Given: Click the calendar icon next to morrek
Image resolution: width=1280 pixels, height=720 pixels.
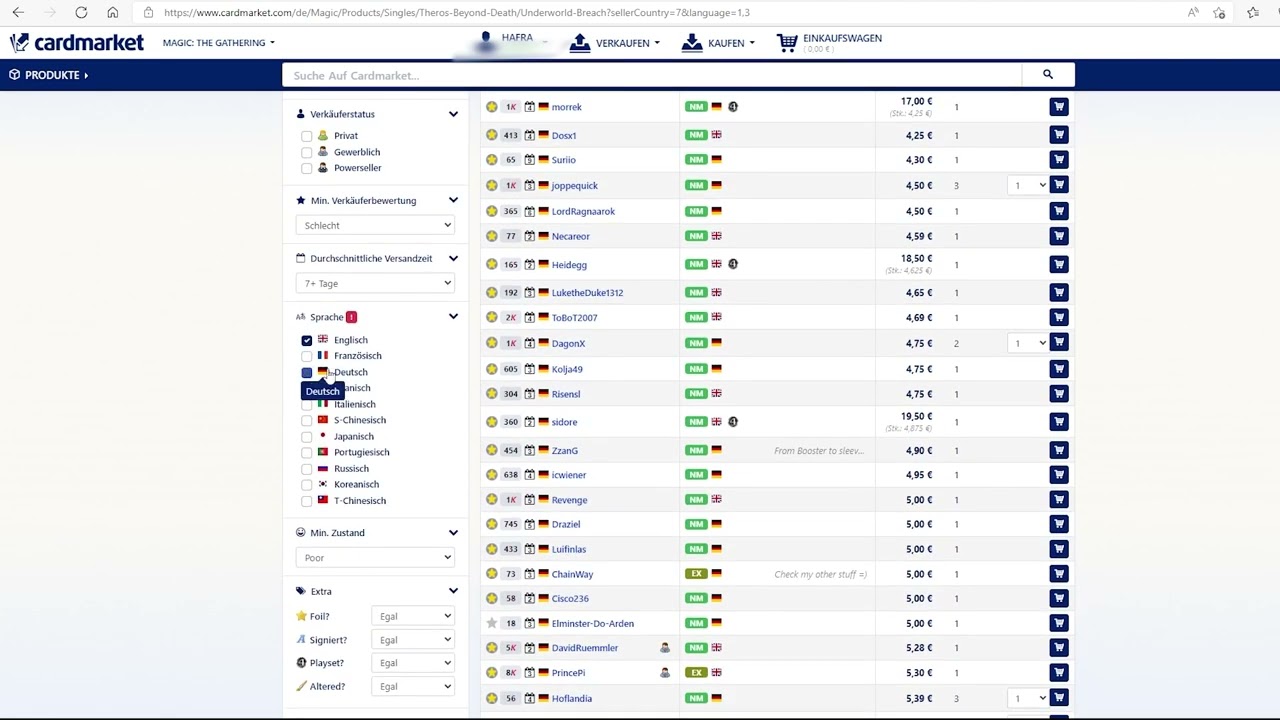Looking at the screenshot, I should click(530, 107).
